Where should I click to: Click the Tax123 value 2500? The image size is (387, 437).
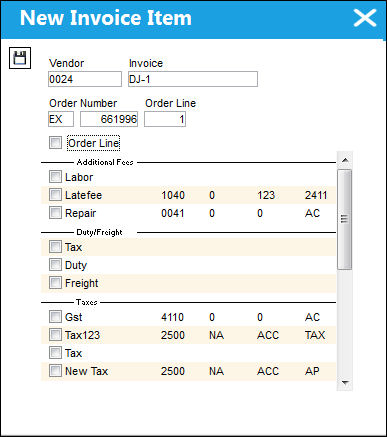173,335
